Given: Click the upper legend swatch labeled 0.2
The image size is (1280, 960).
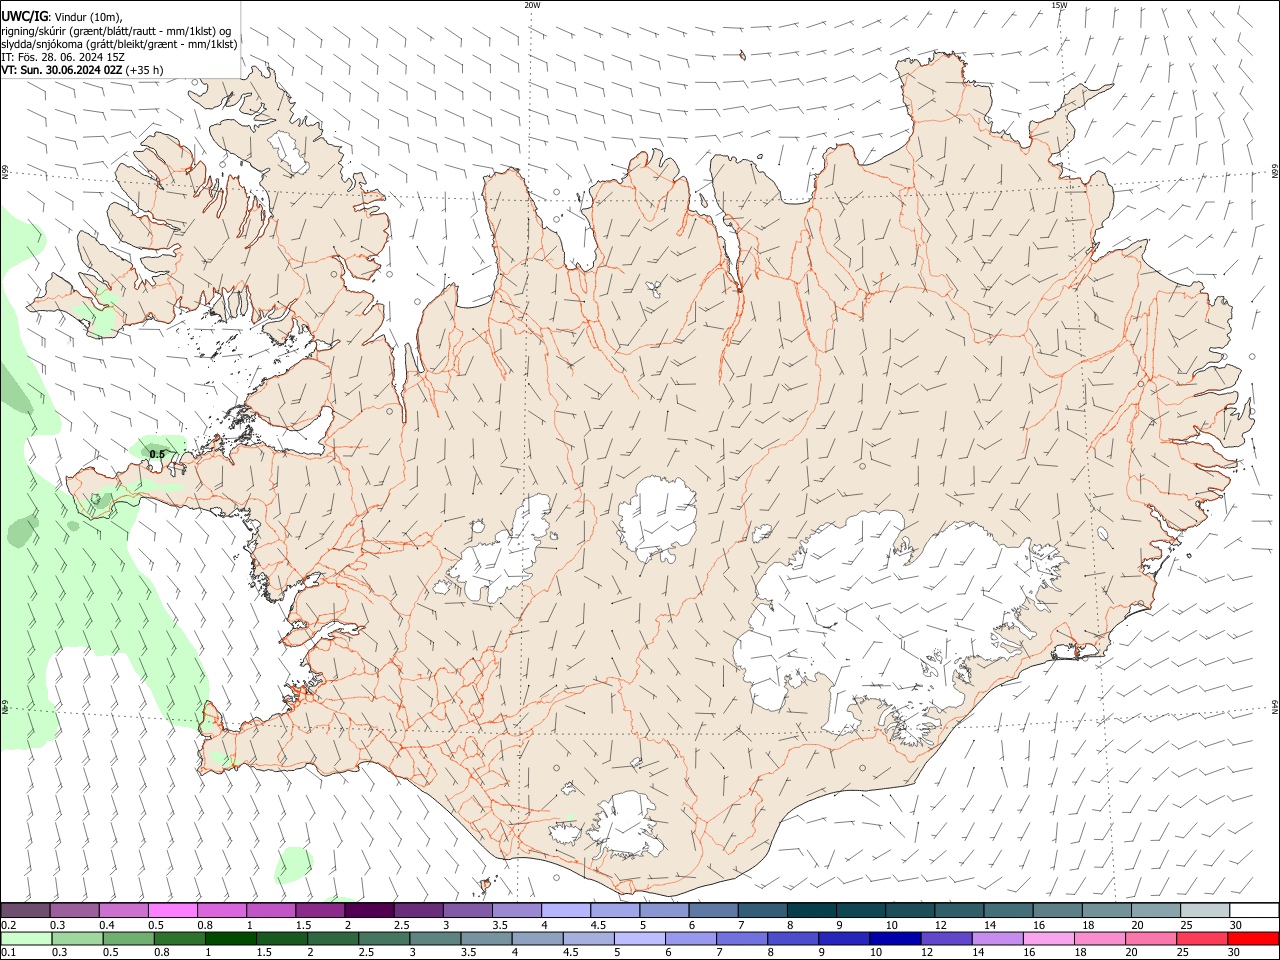Looking at the screenshot, I should tap(26, 911).
